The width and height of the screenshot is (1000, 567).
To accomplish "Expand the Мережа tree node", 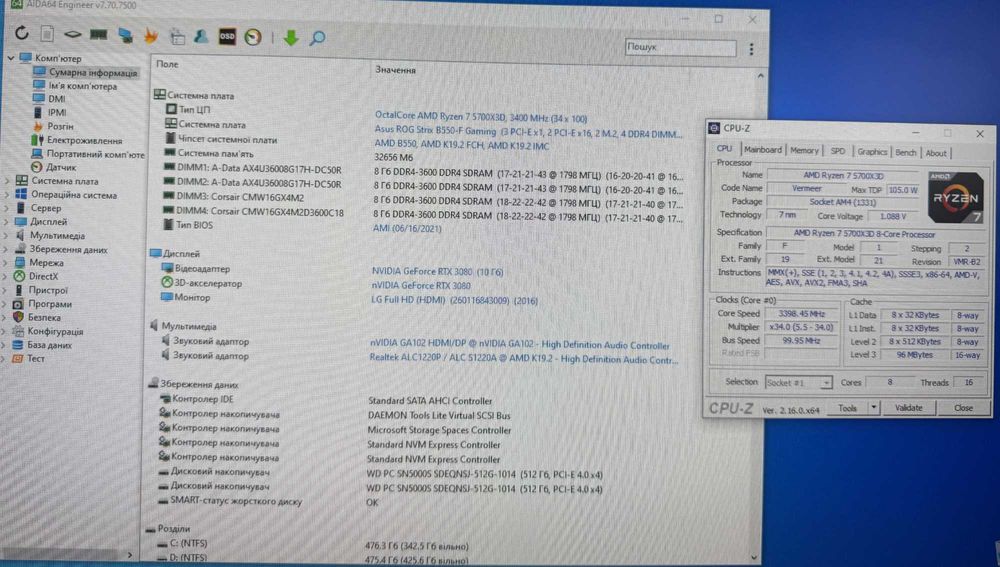I will point(6,262).
